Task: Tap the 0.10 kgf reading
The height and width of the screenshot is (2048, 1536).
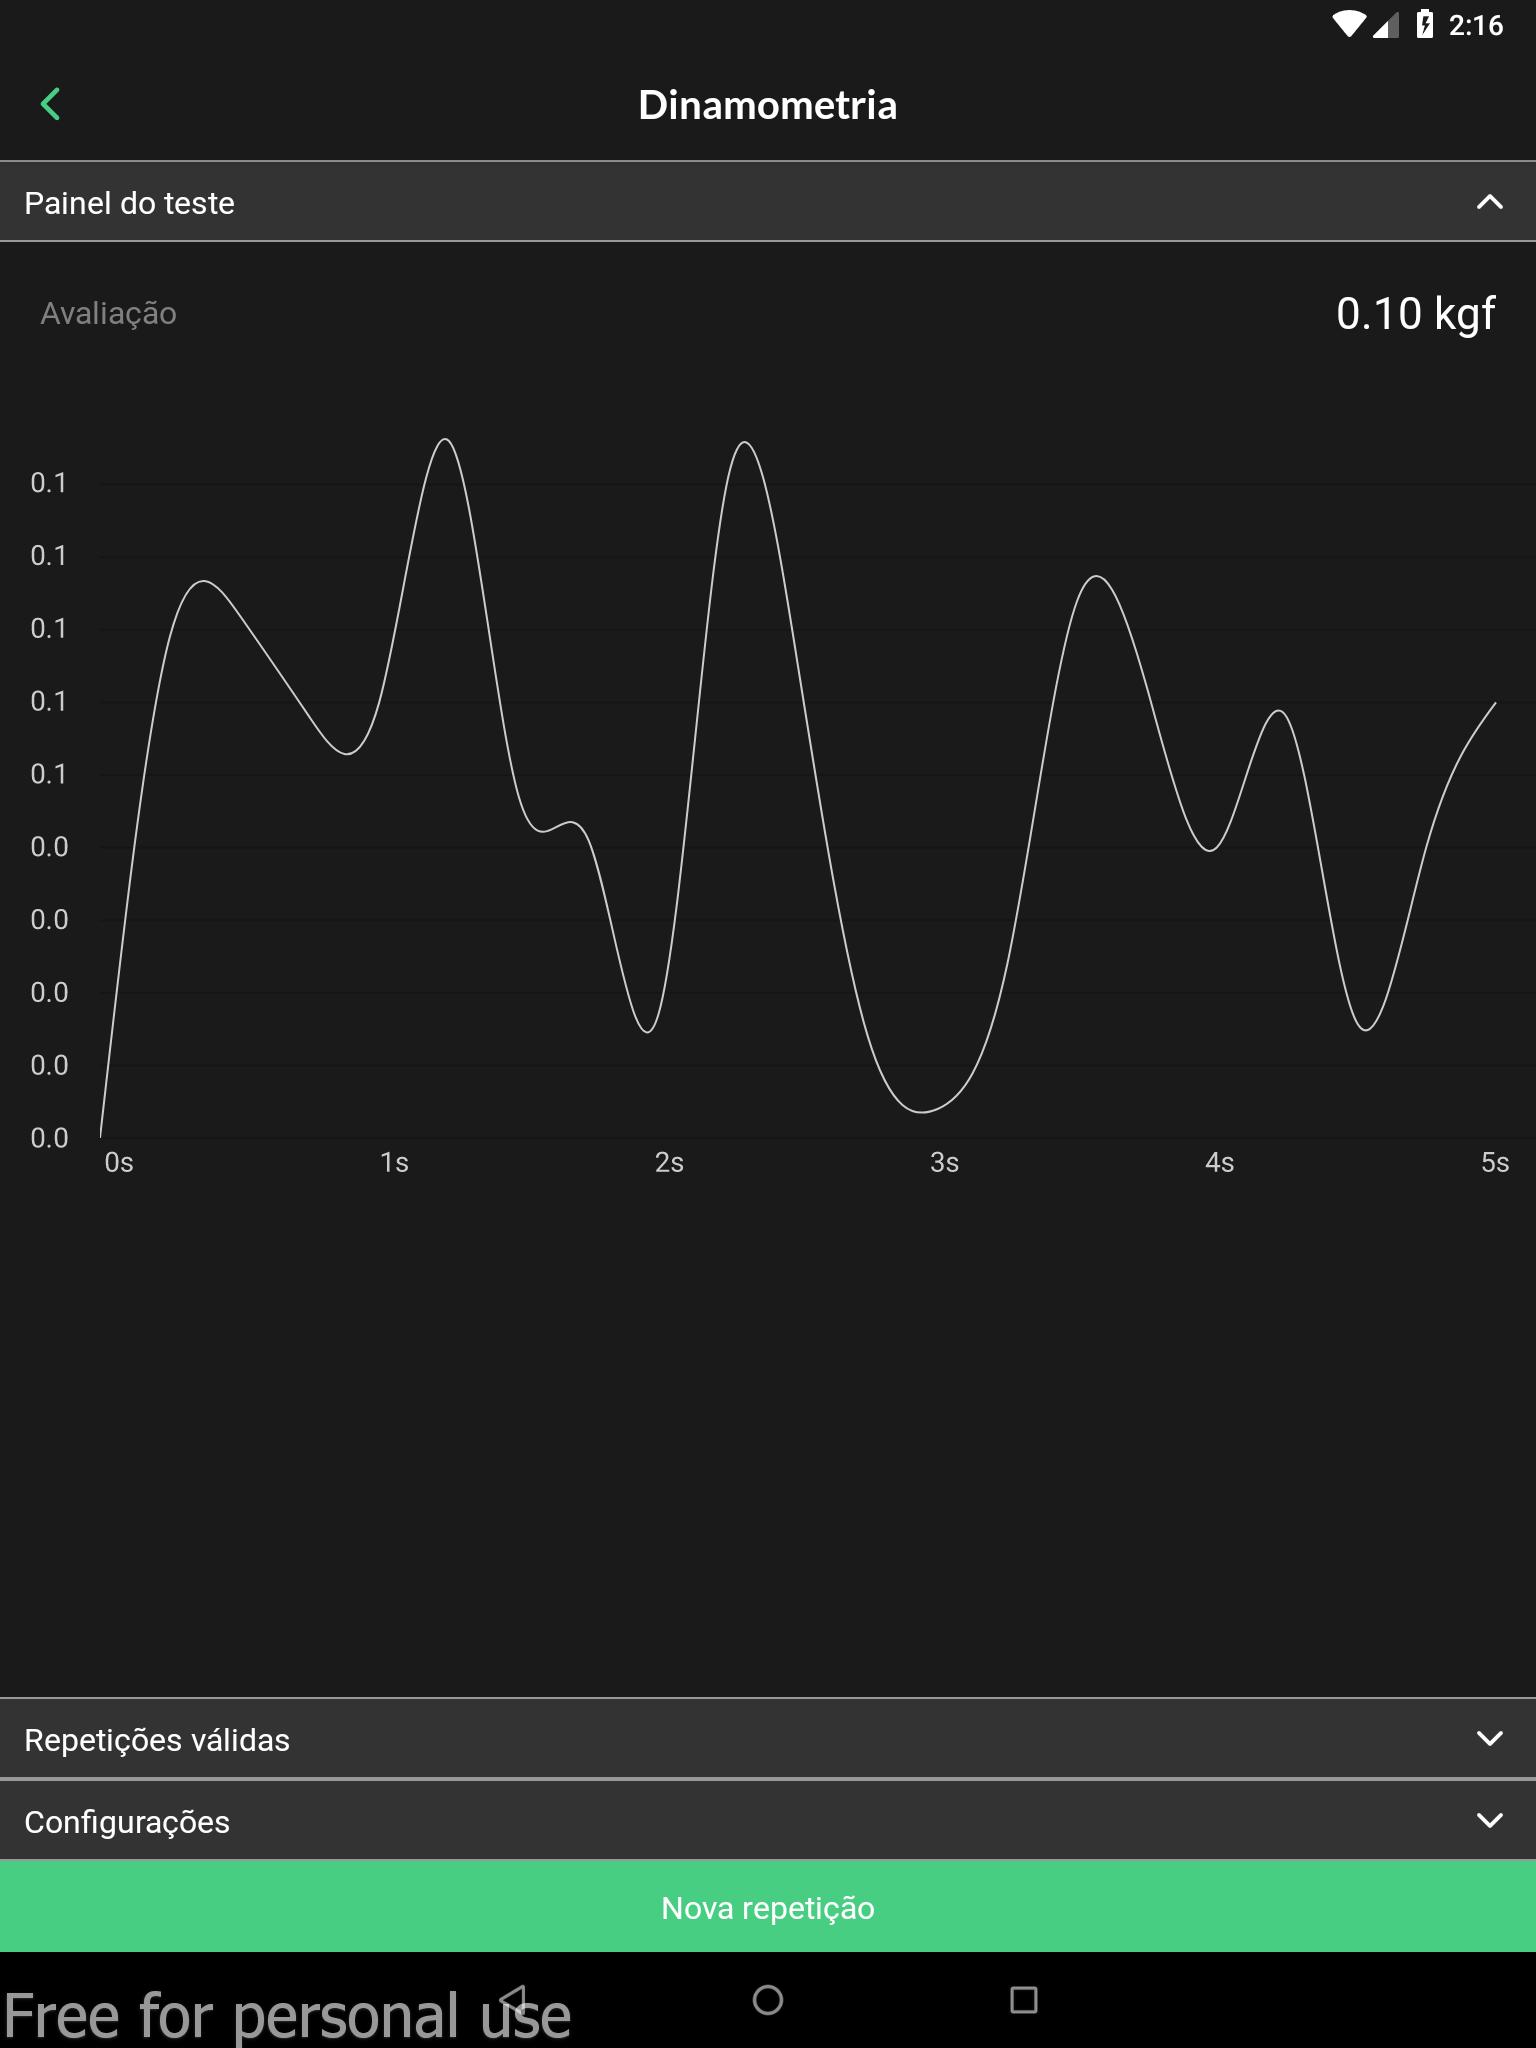Action: (1415, 314)
